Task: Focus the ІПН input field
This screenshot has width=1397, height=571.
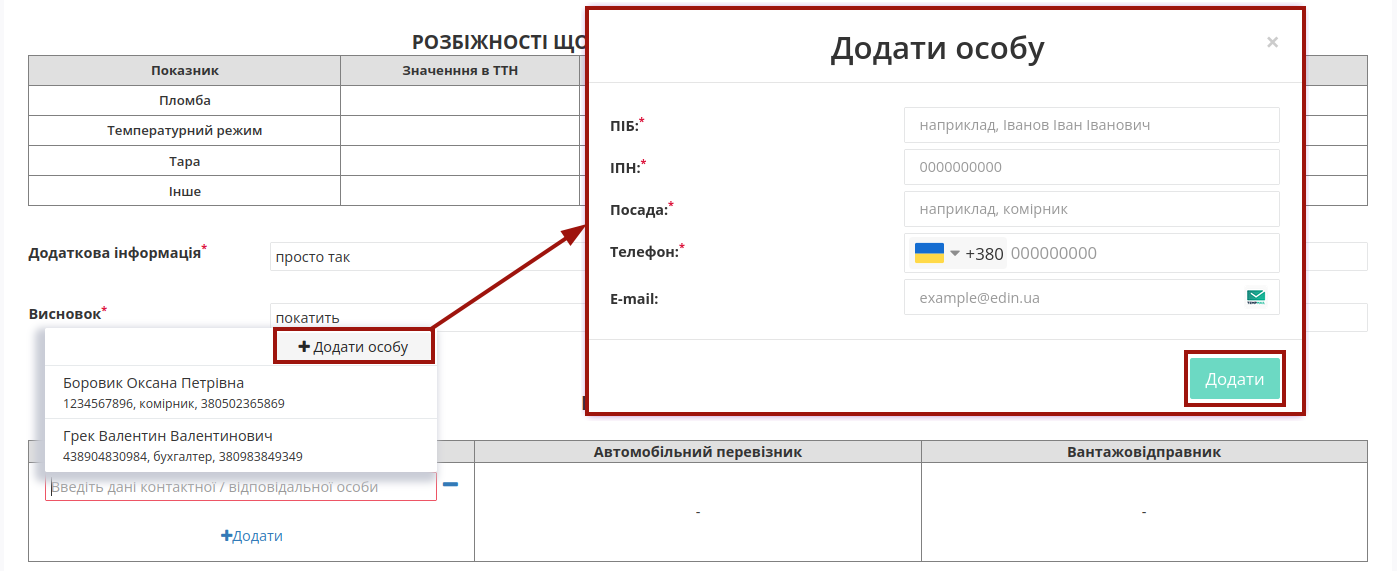Action: (x=1091, y=167)
